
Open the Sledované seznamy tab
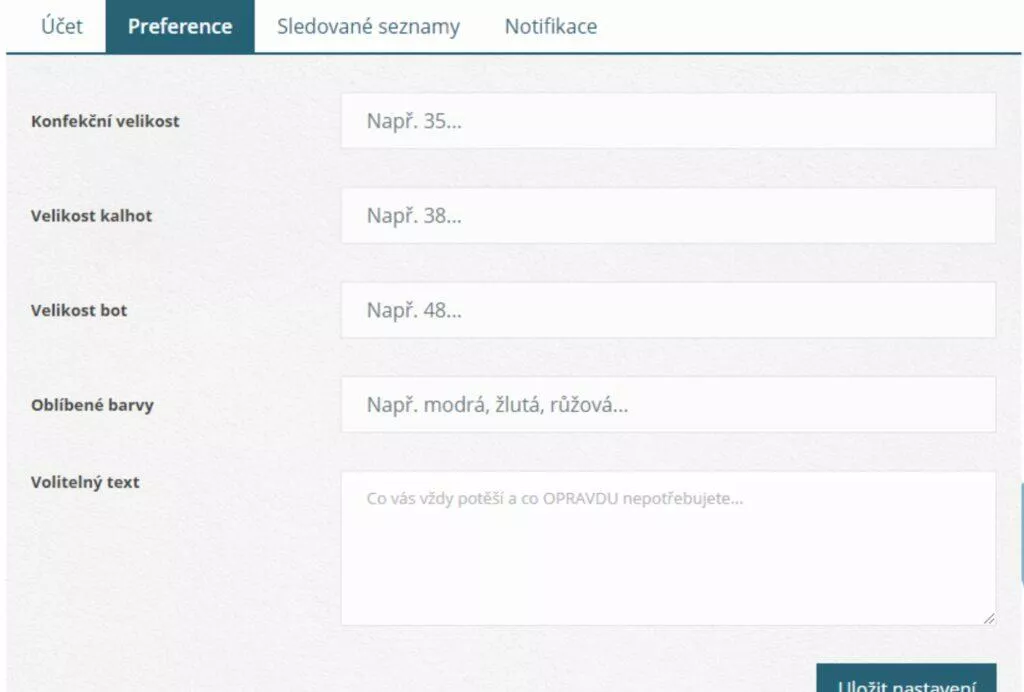point(368,26)
